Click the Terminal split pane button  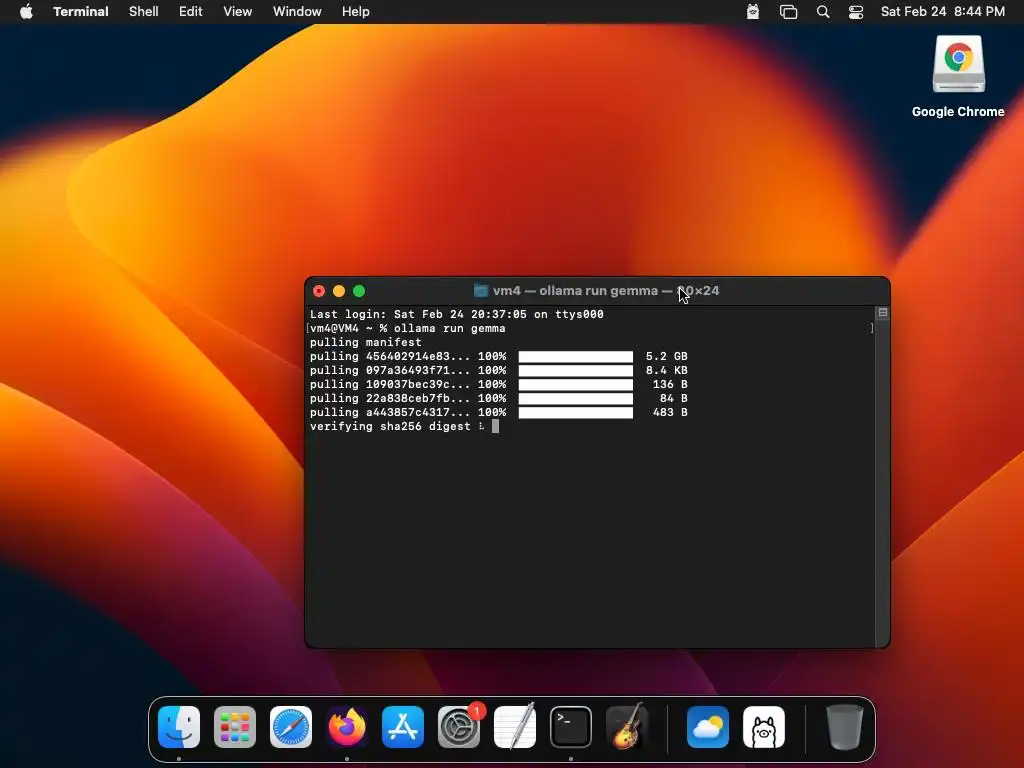883,313
